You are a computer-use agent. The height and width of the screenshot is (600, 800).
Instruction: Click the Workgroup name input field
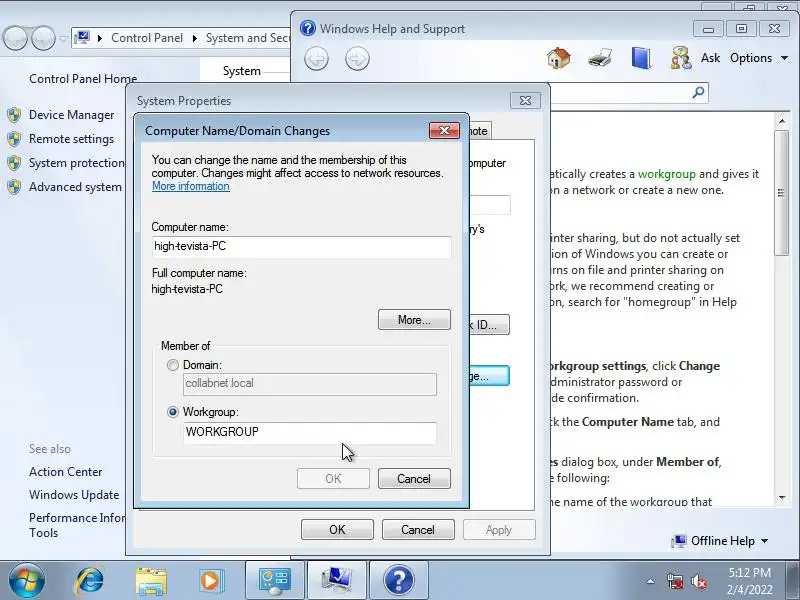tap(310, 432)
